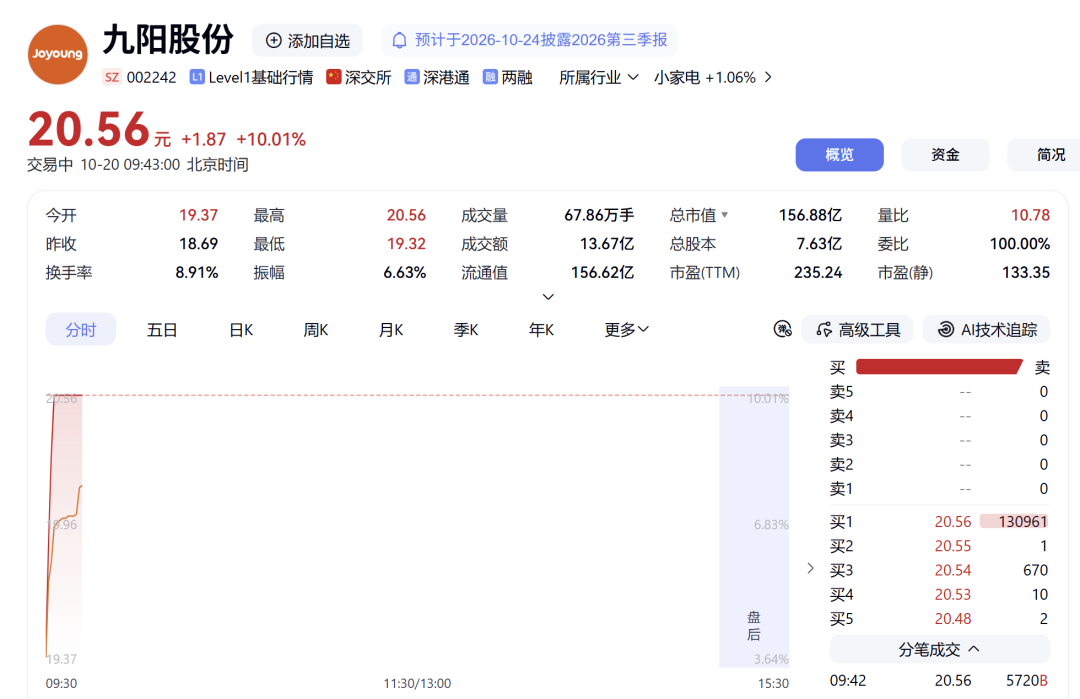Image resolution: width=1080 pixels, height=699 pixels.
Task: Open the 高级工具 button
Action: (x=858, y=330)
